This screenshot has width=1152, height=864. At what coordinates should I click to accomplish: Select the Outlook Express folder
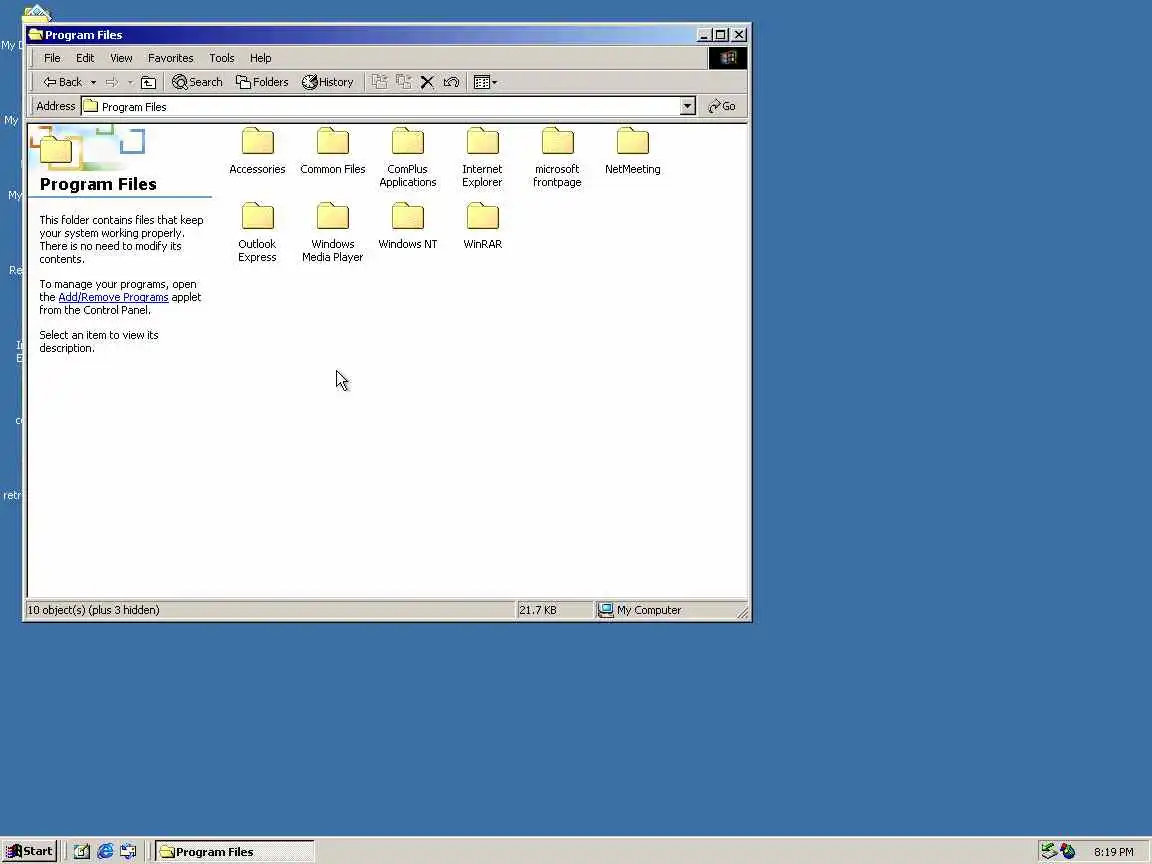coord(257,232)
